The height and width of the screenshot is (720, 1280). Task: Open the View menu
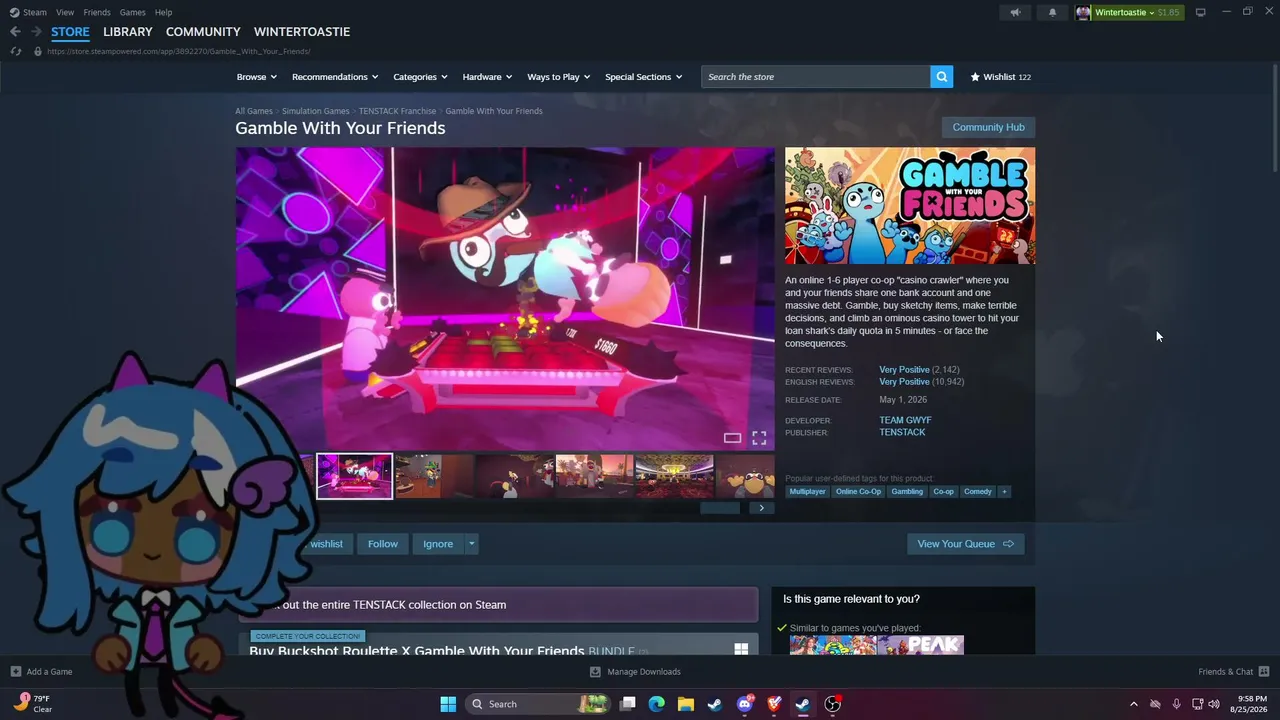point(65,12)
